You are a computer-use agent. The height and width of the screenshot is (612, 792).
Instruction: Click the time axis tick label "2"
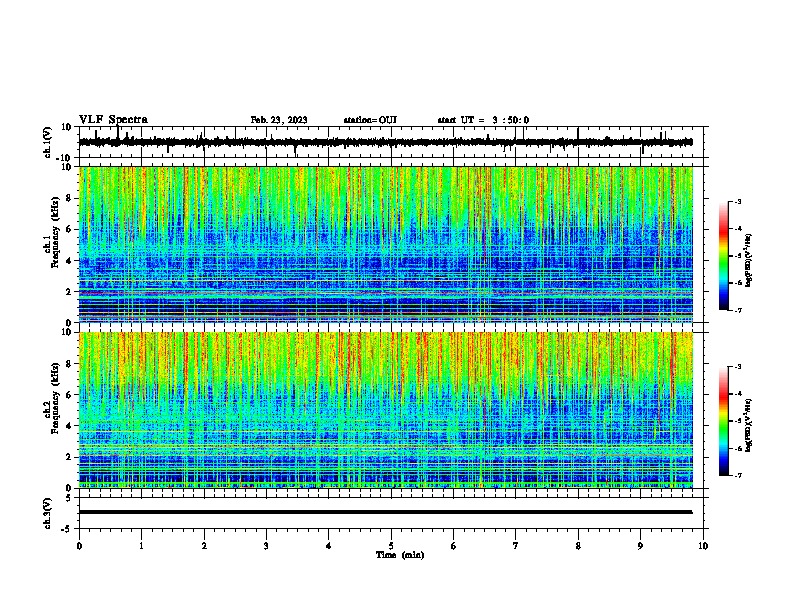[204, 546]
